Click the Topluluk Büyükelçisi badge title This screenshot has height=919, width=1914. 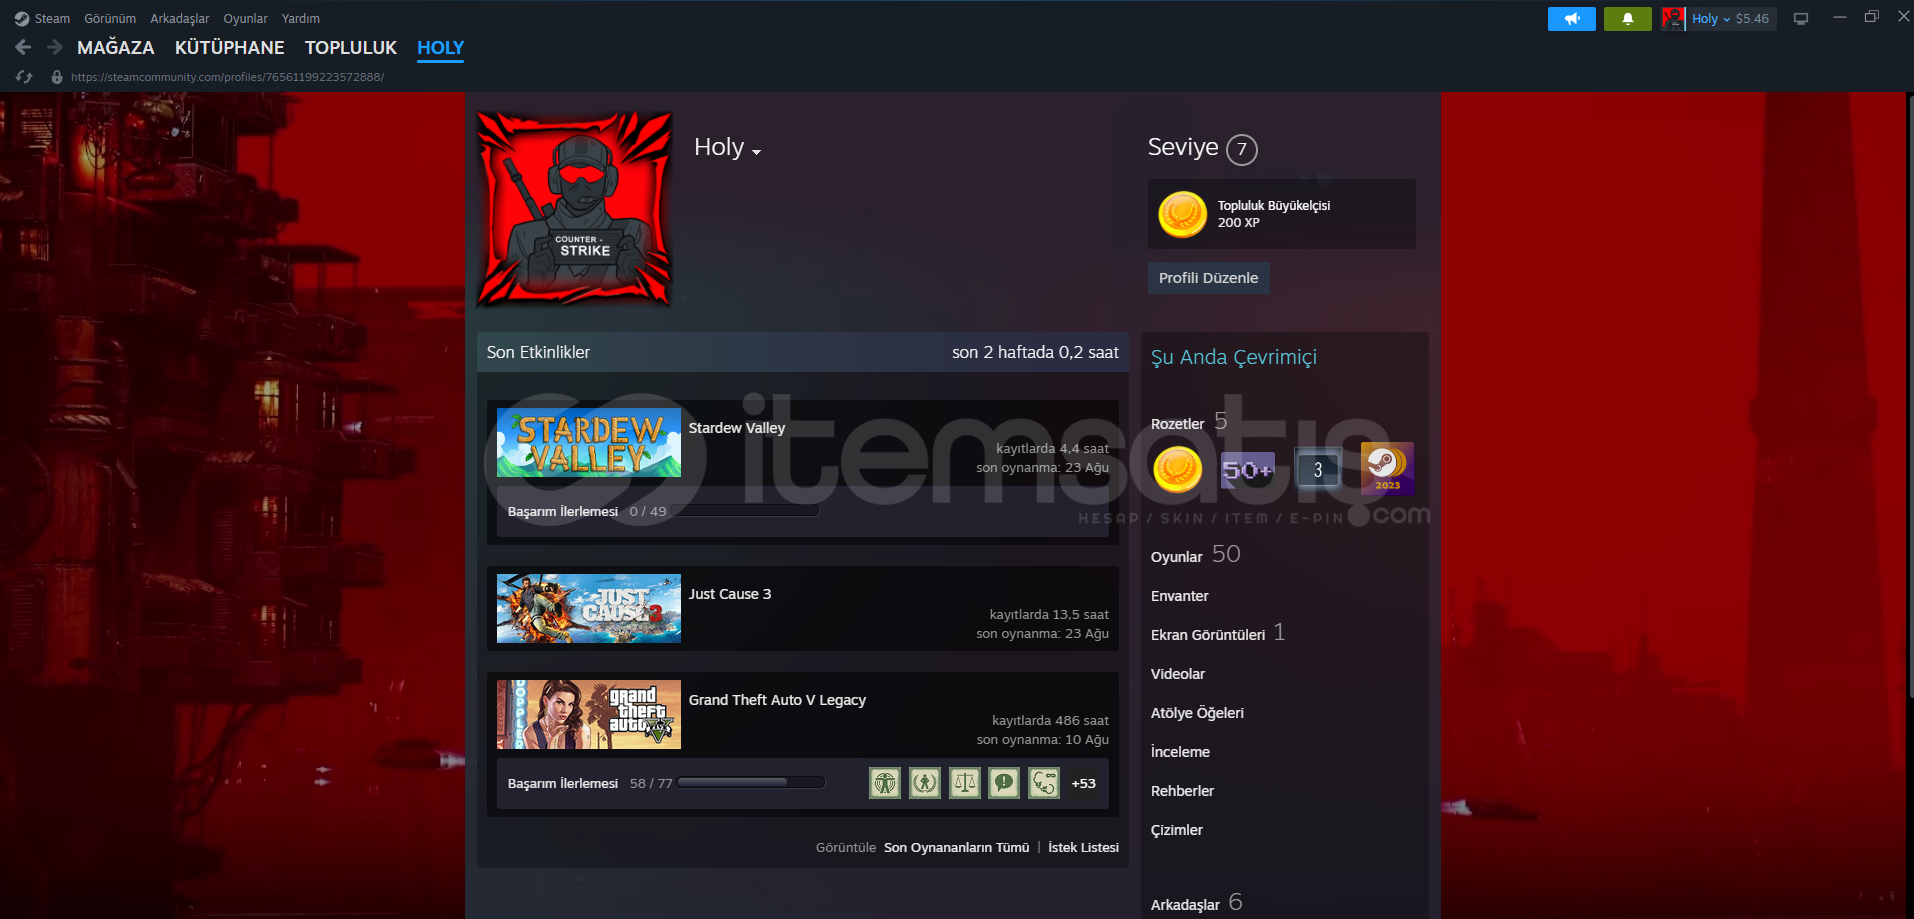tap(1274, 206)
